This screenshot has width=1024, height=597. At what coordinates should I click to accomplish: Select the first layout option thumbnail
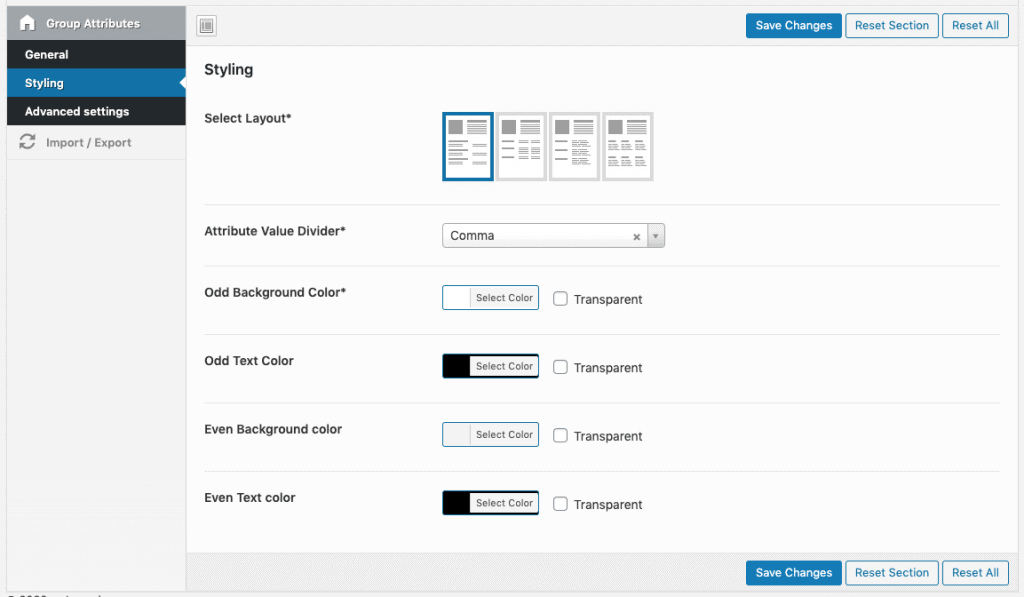pos(467,146)
